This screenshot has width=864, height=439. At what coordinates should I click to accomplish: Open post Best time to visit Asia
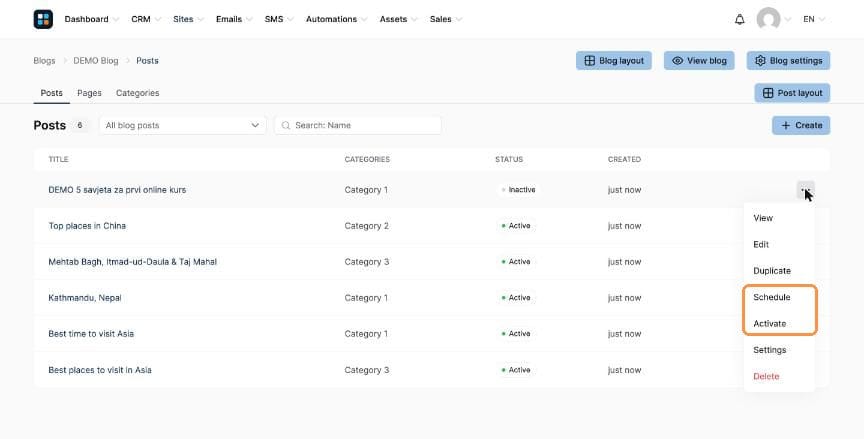91,334
